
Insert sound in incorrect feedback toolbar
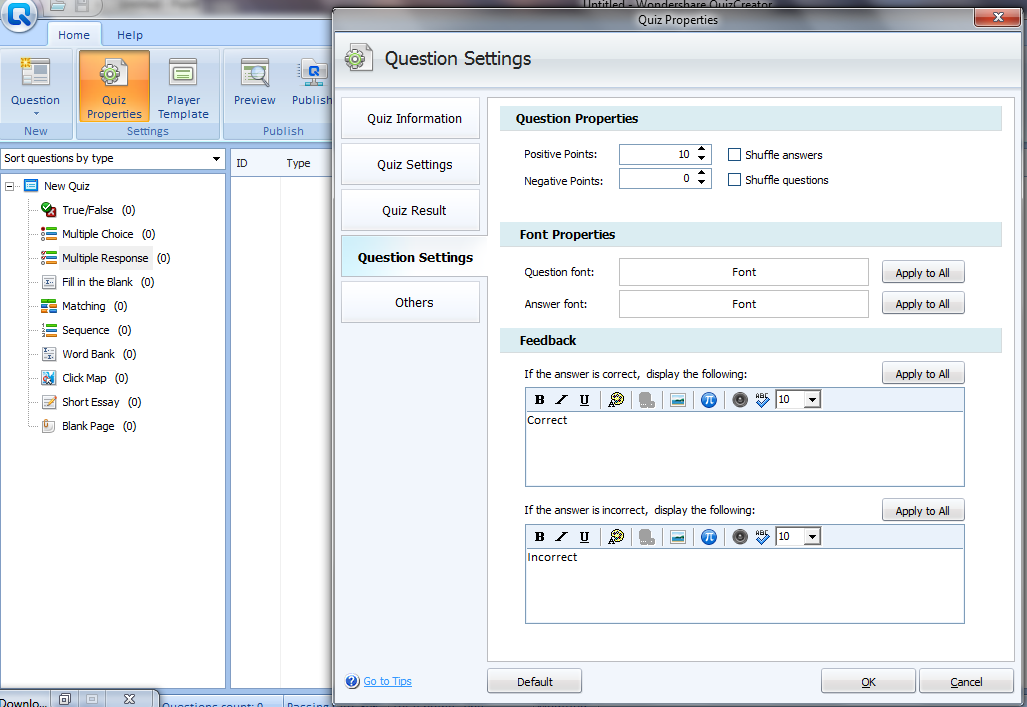coord(740,537)
